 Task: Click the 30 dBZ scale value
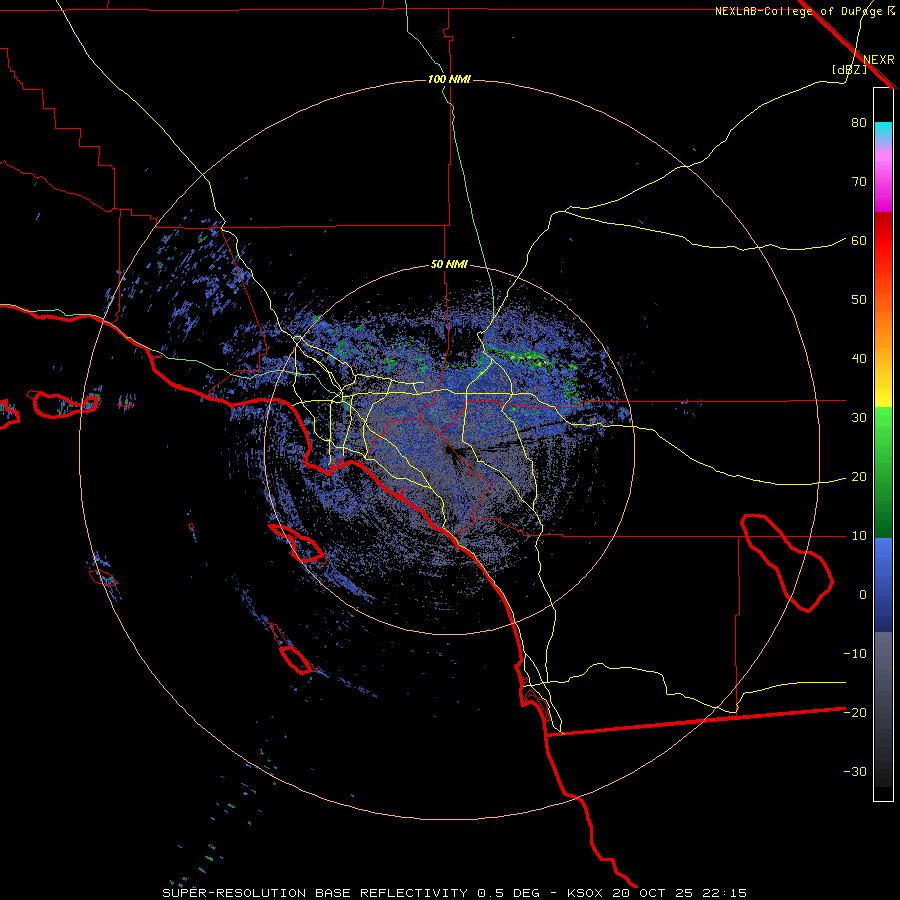pyautogui.click(x=859, y=418)
